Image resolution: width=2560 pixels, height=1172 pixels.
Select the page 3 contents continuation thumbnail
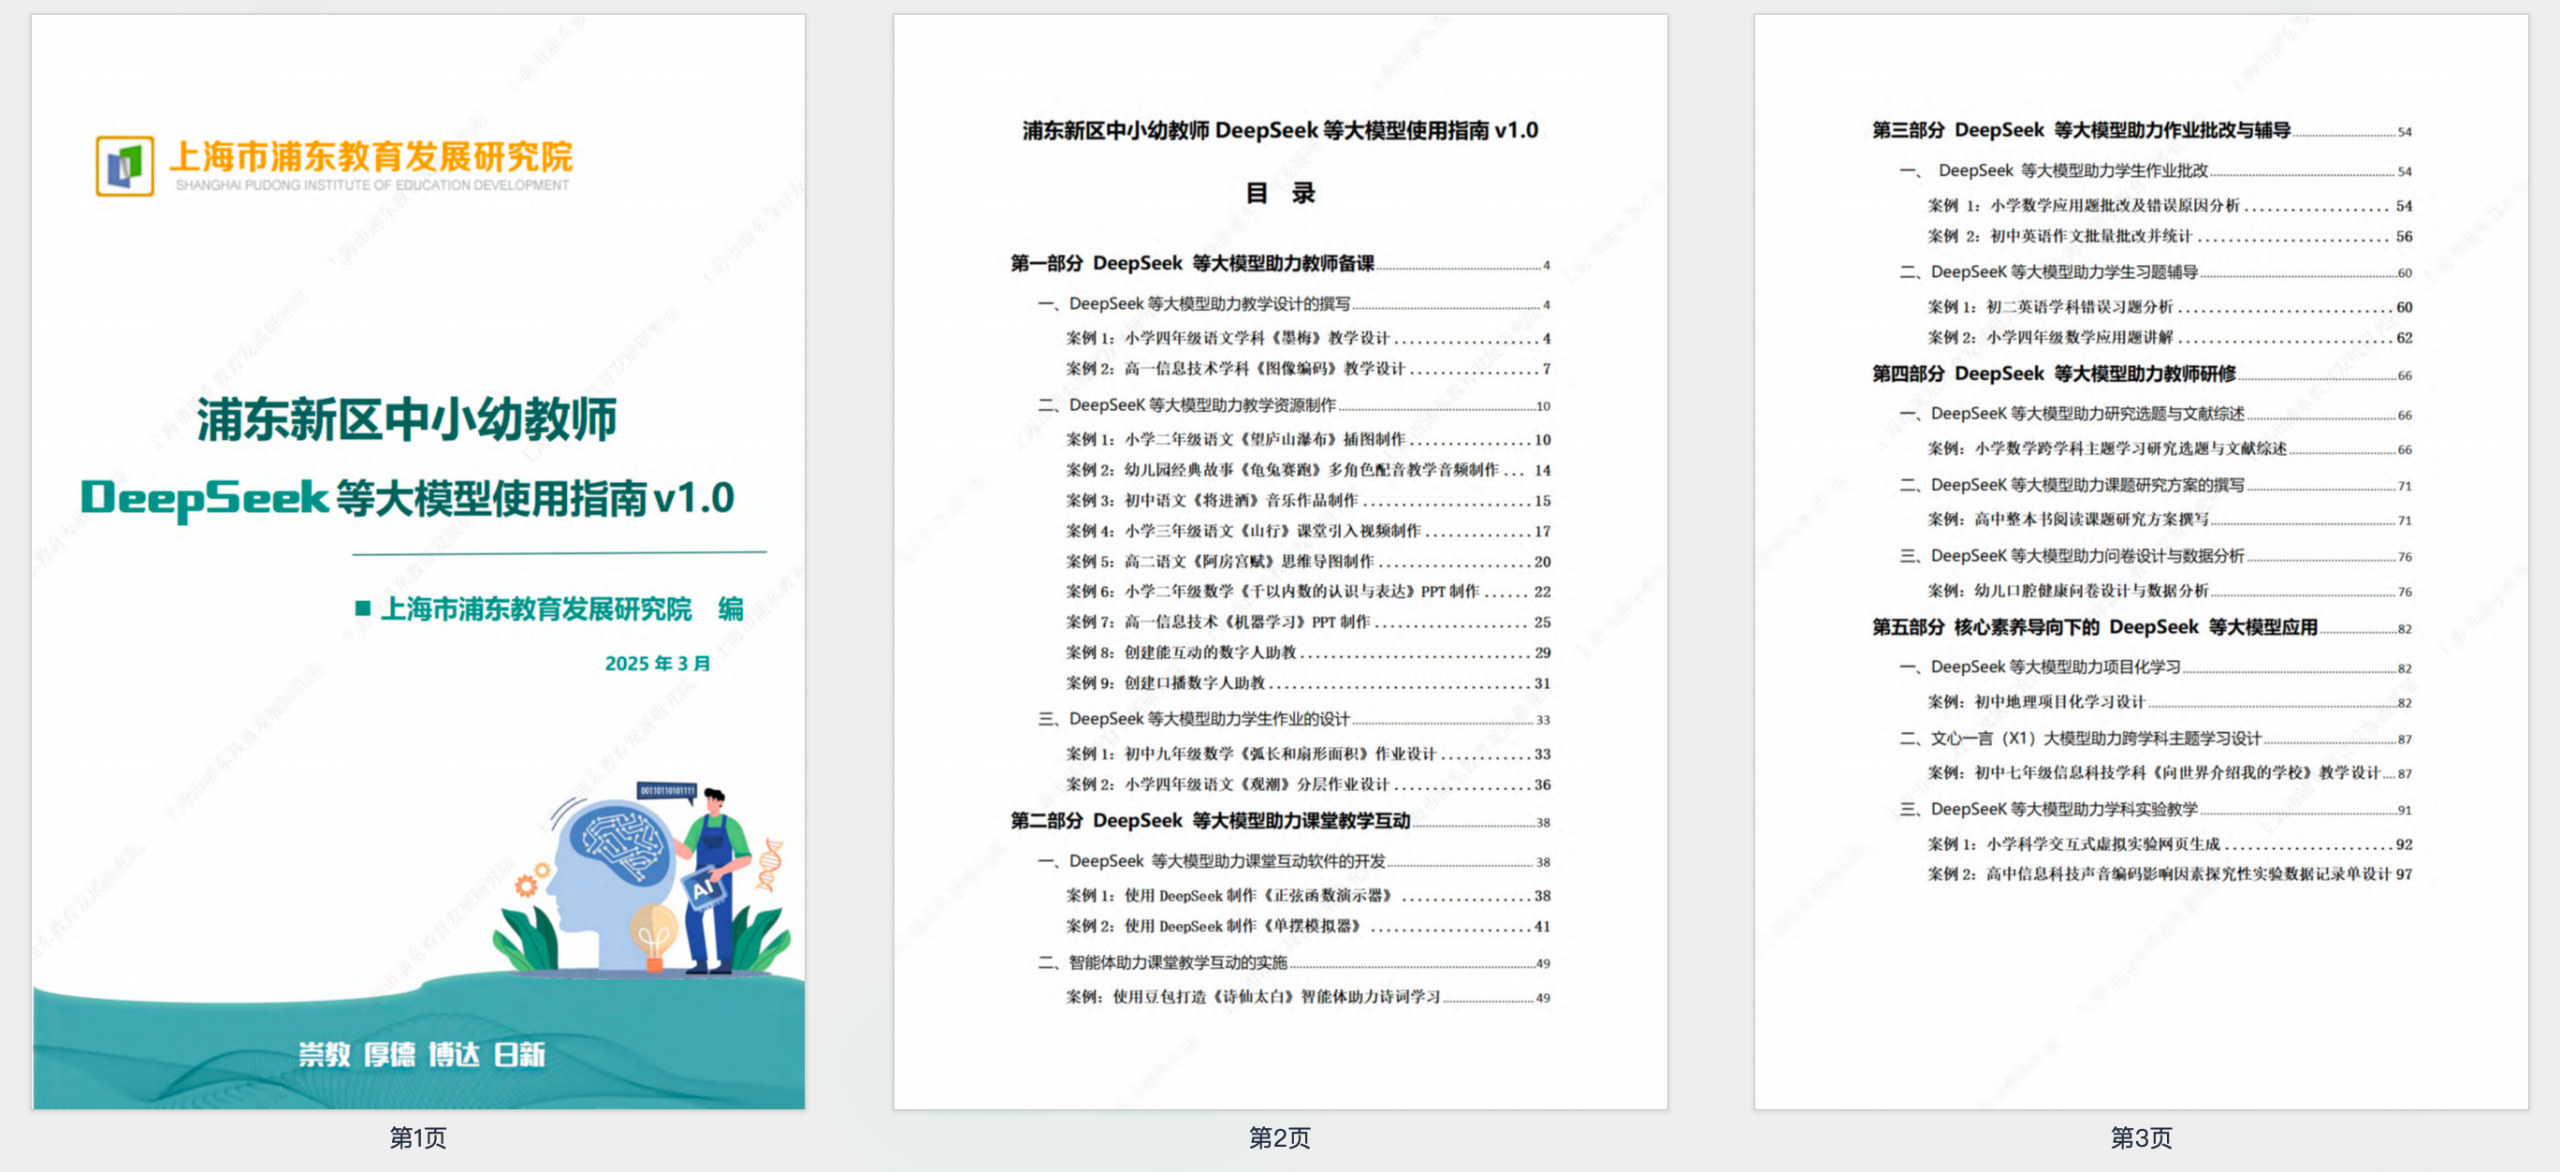(x=2141, y=561)
